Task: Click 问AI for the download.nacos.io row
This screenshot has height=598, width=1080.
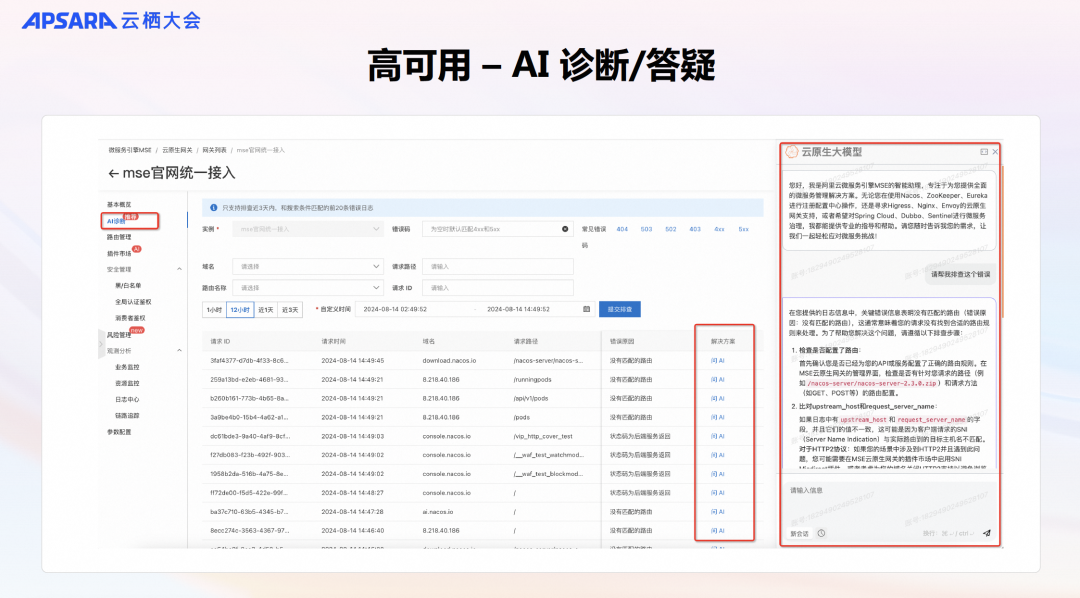Action: (x=718, y=360)
